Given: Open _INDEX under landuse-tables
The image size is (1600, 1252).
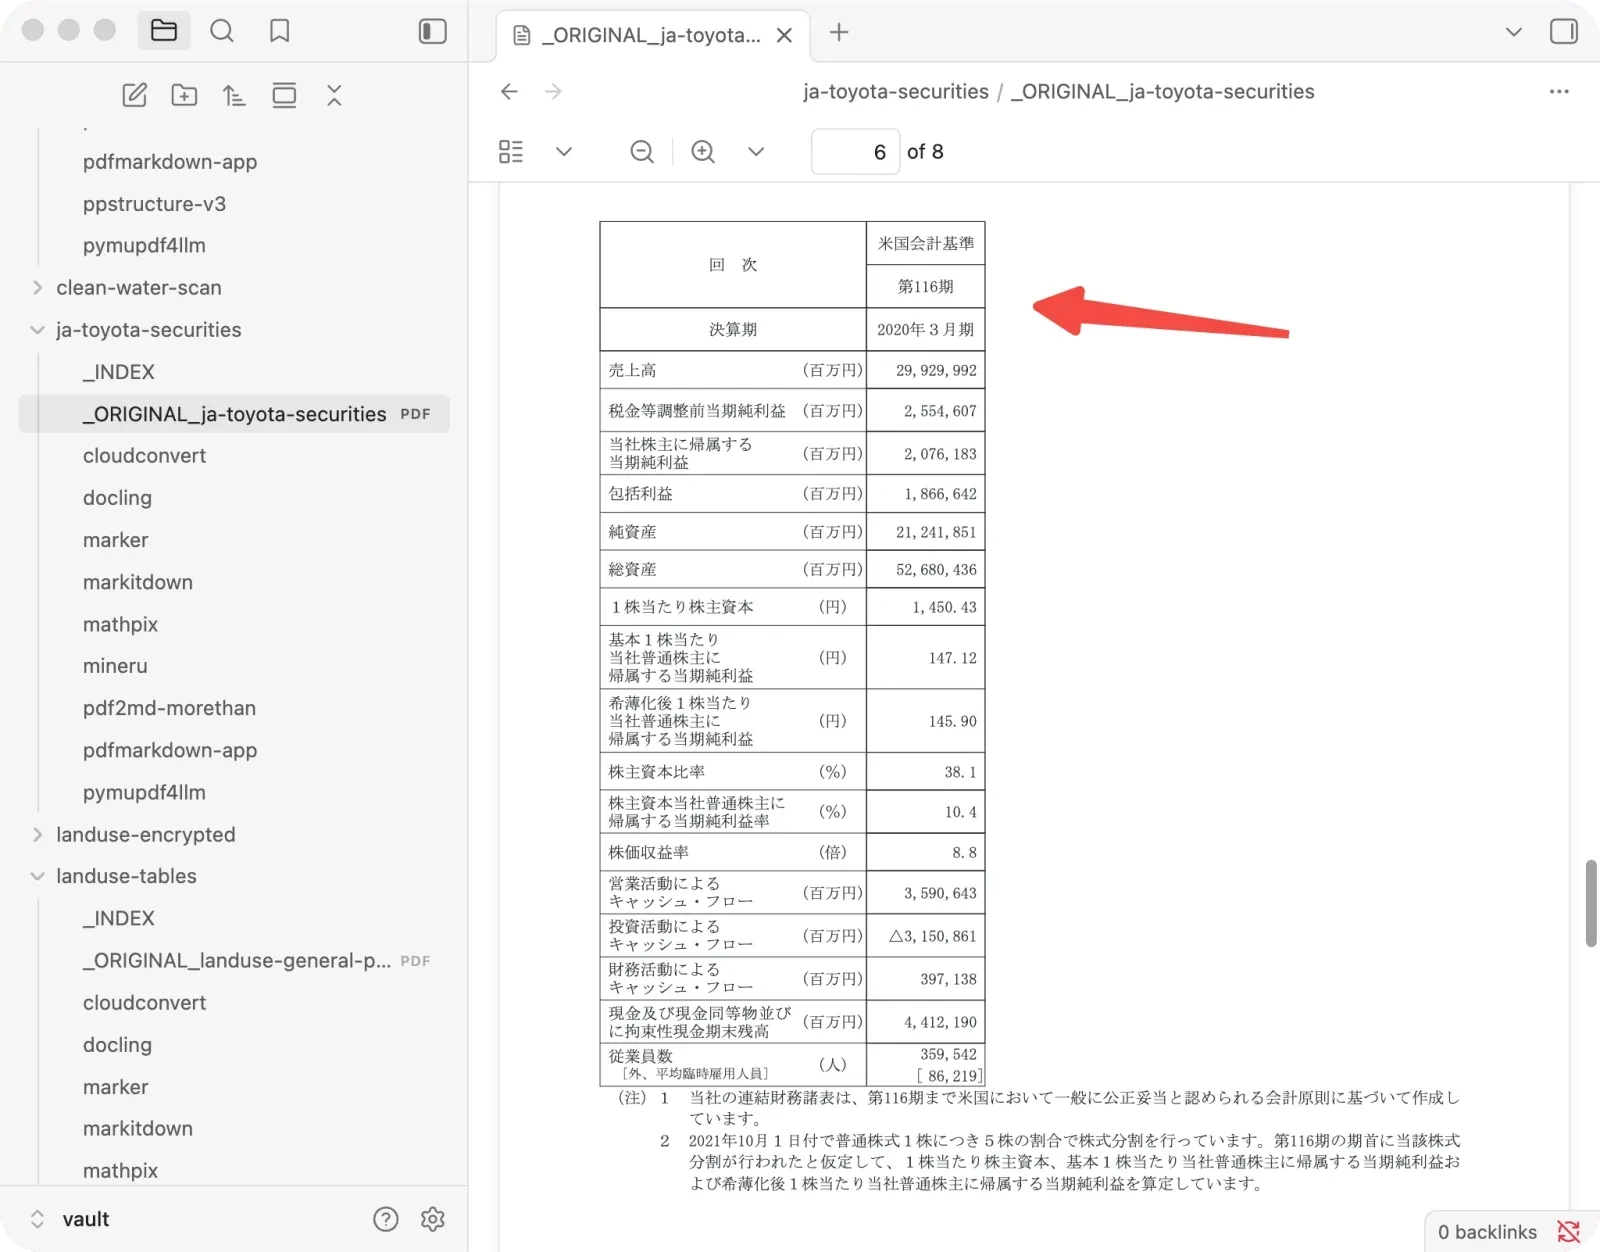Looking at the screenshot, I should (x=119, y=918).
